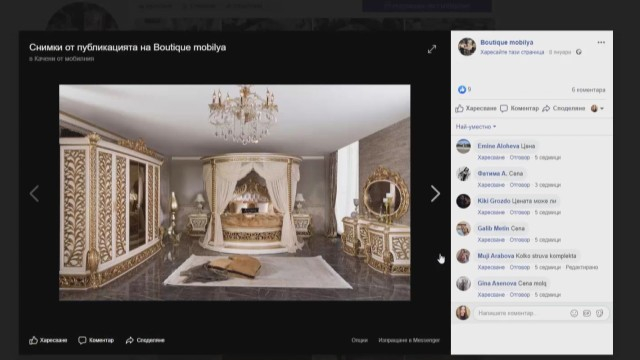This screenshot has width=640, height=360.
Task: Open timestamp of Фатима А. comment
Action: point(547,185)
